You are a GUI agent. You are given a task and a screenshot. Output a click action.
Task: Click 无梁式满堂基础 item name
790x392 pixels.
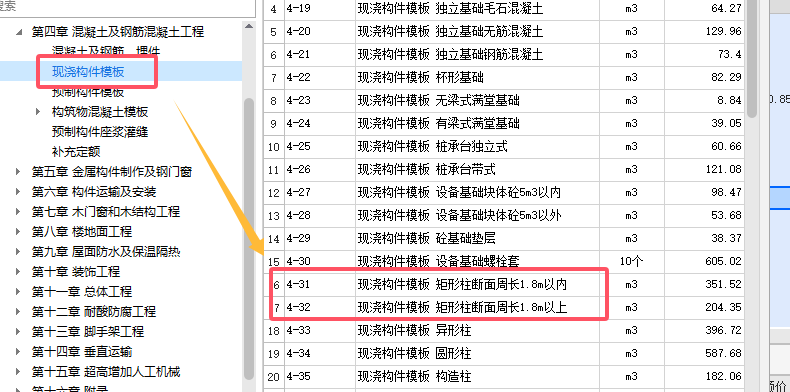[477, 101]
